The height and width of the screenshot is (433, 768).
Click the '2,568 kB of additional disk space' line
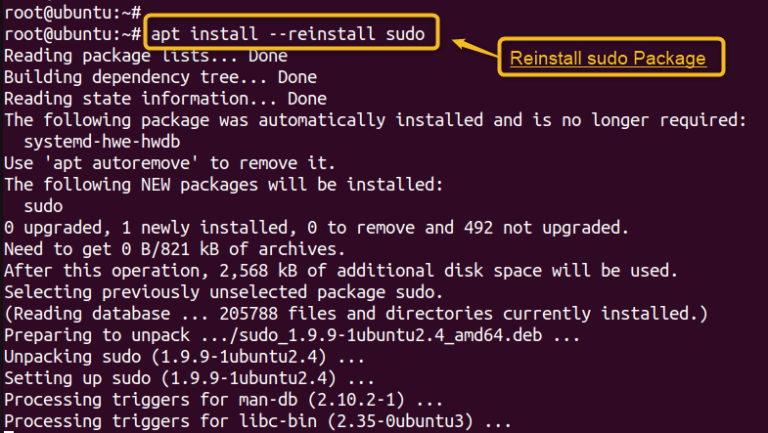(341, 271)
